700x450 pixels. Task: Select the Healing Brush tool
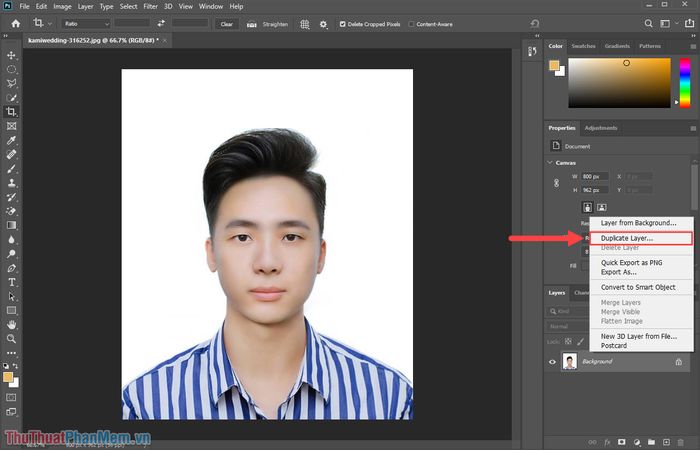pyautogui.click(x=12, y=154)
